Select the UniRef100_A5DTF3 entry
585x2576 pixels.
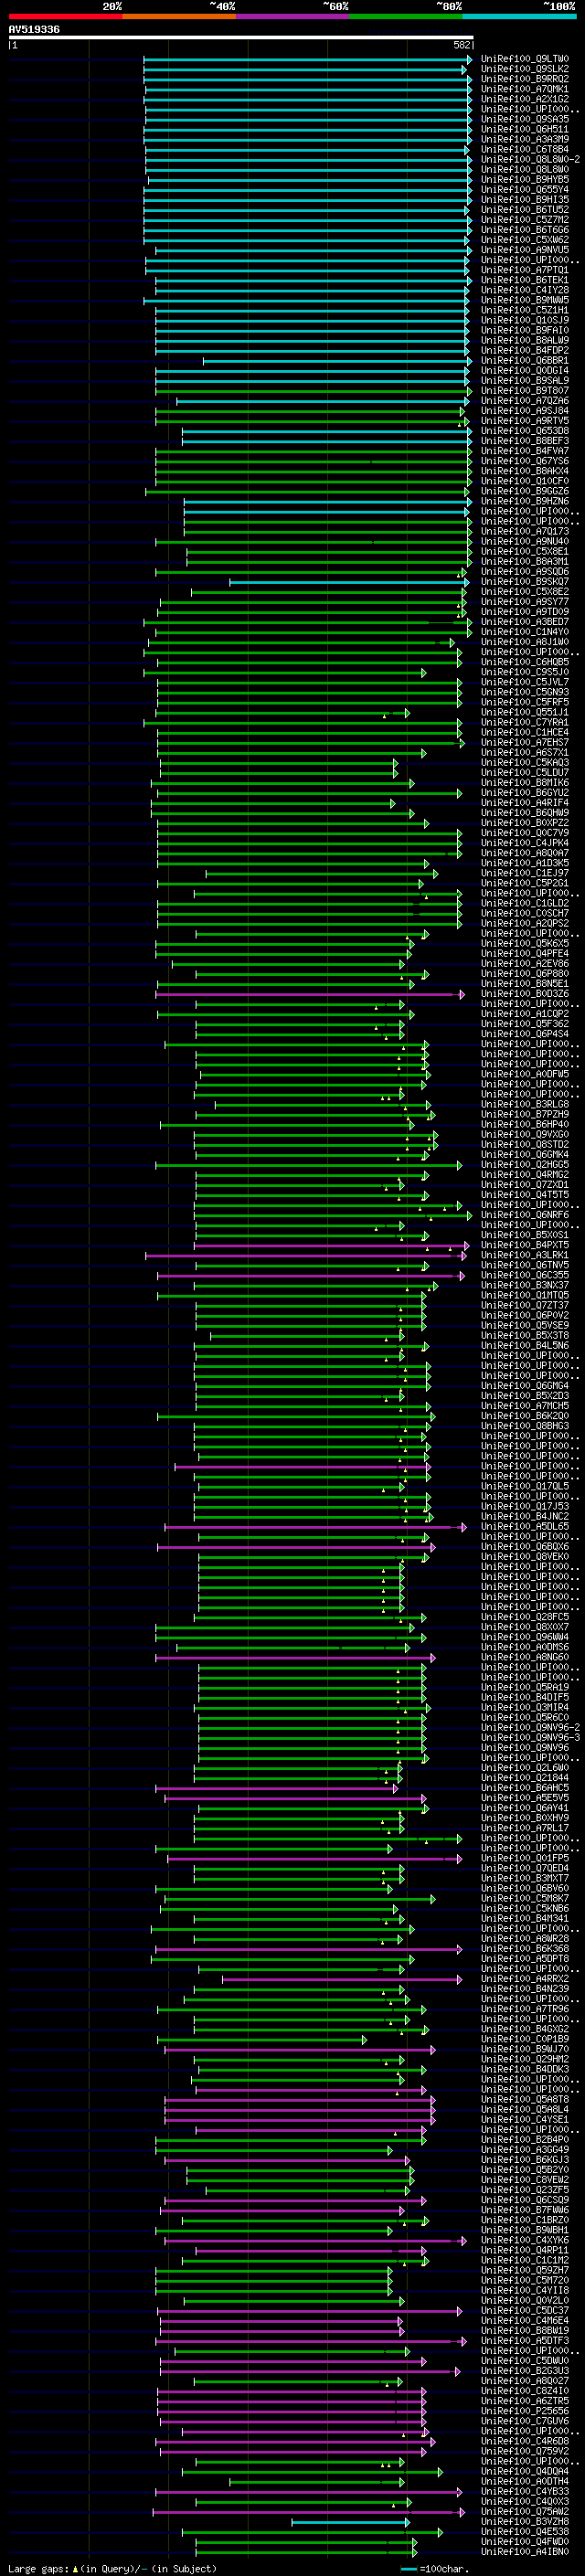click(524, 2341)
